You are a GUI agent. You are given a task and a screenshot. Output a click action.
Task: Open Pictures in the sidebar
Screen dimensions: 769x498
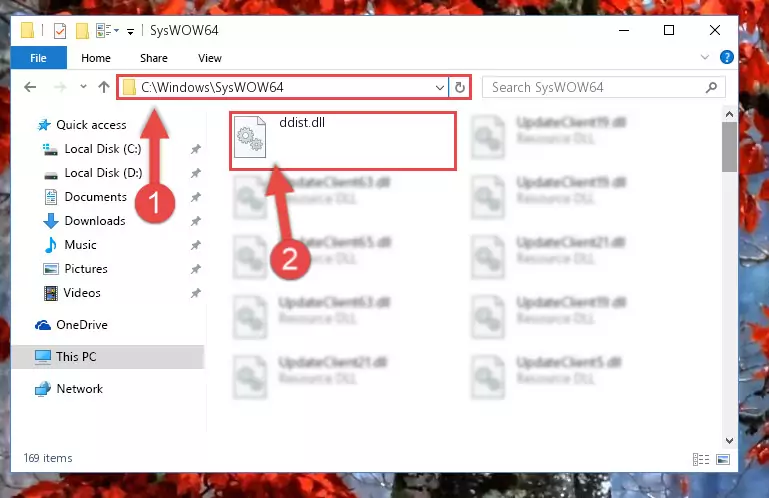click(86, 269)
